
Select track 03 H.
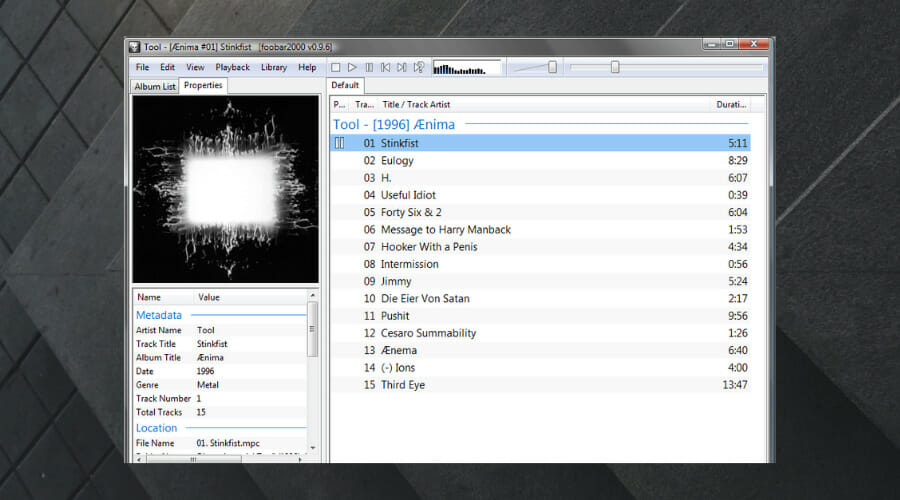(541, 178)
